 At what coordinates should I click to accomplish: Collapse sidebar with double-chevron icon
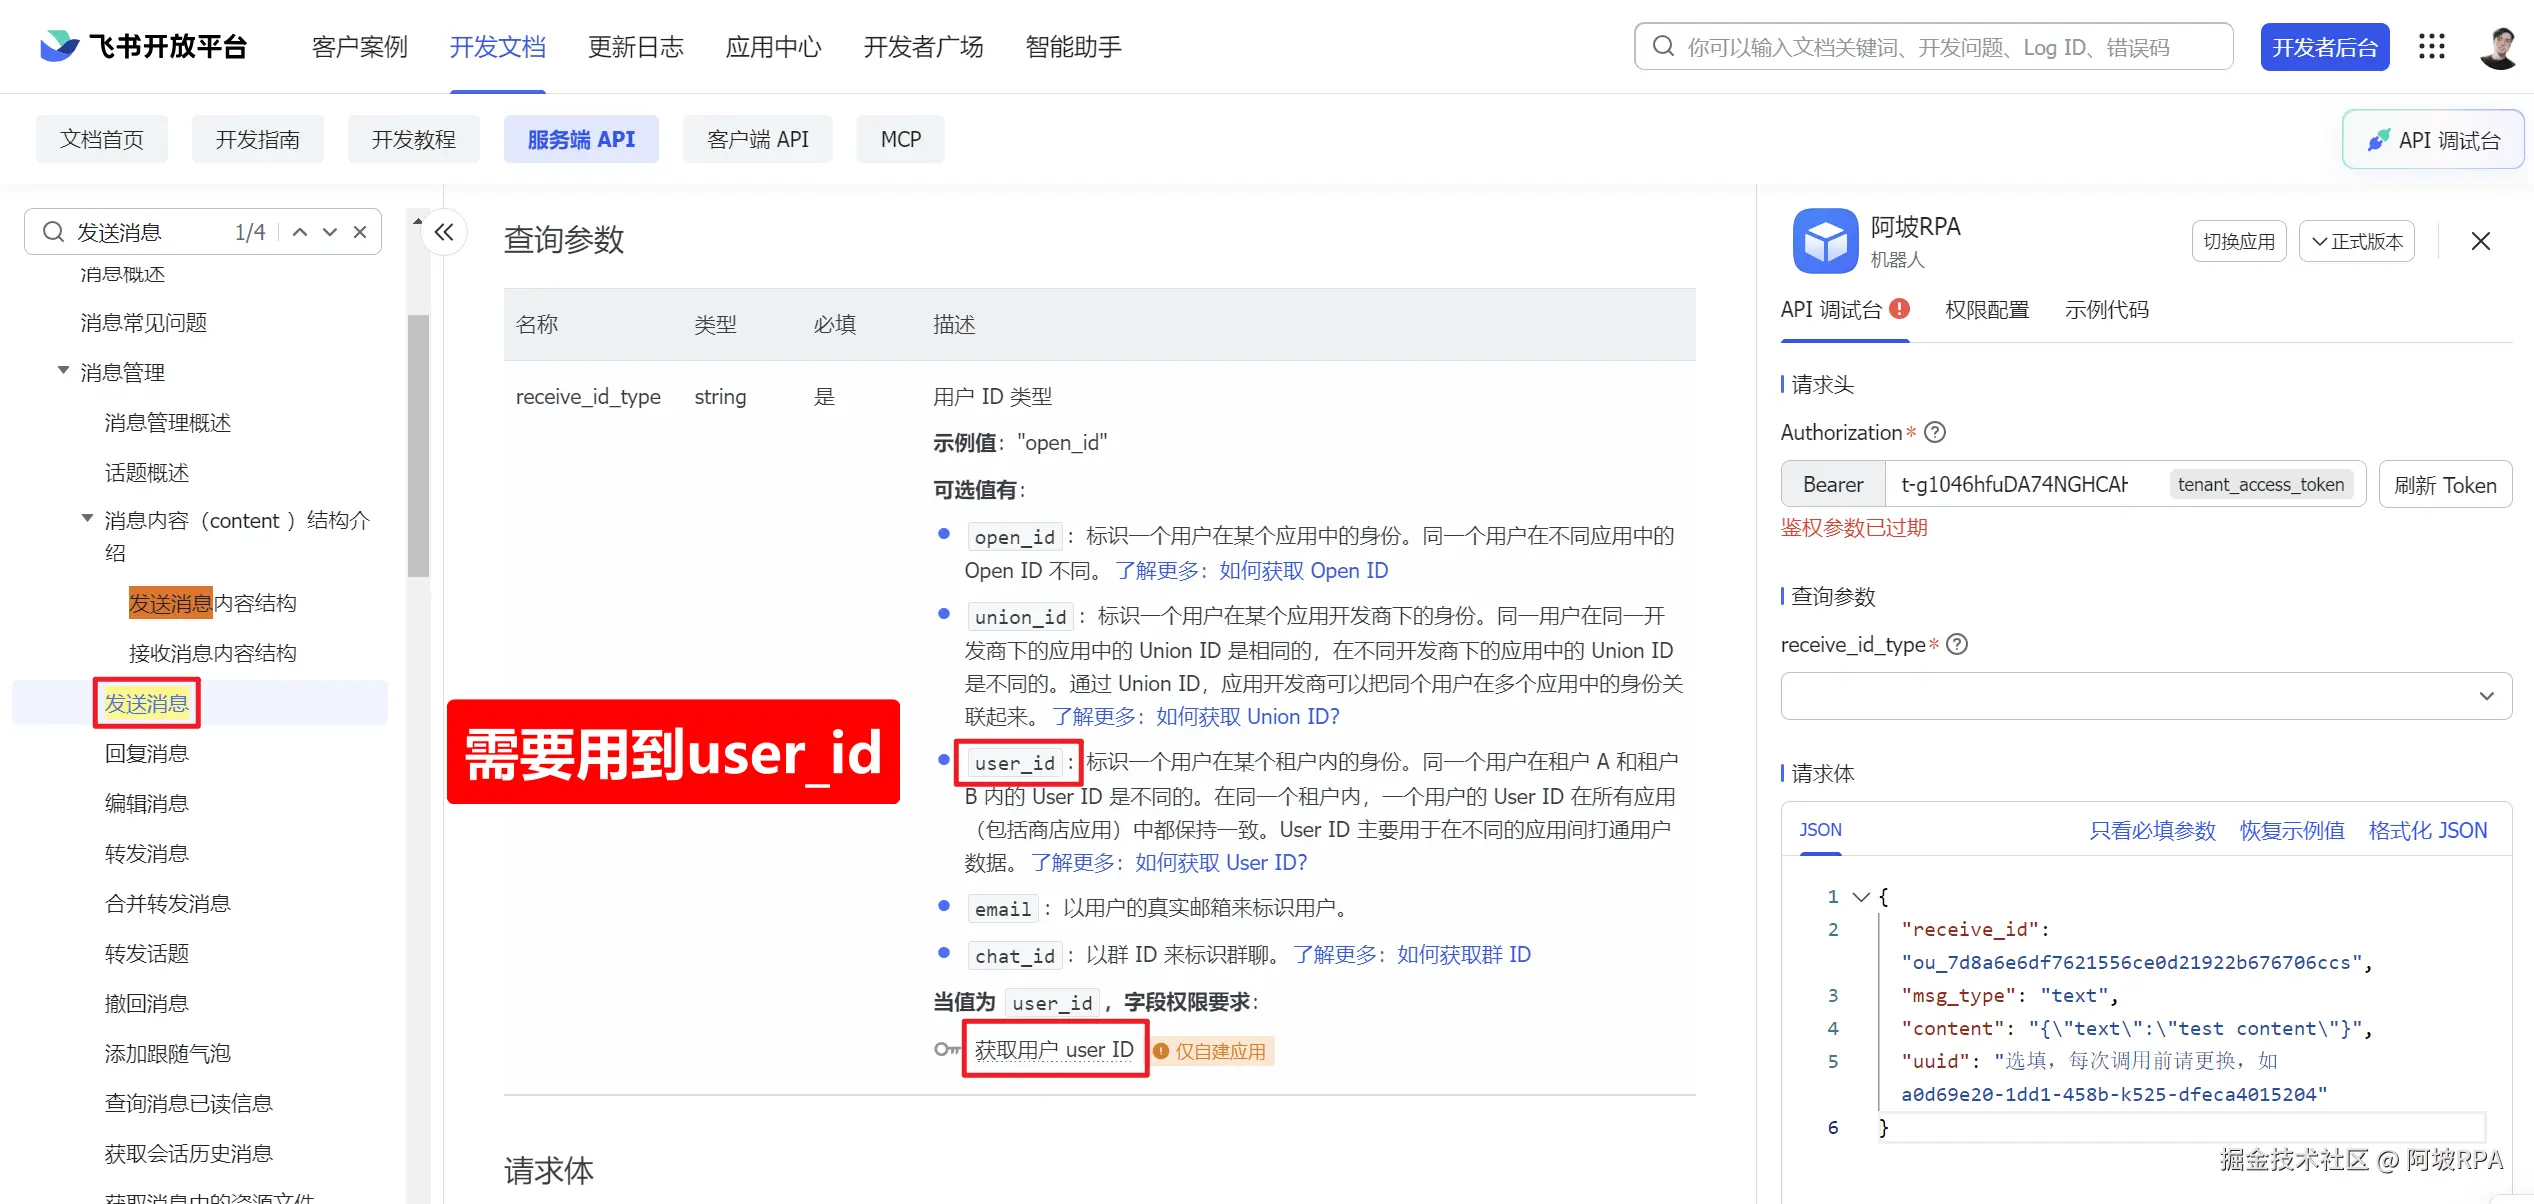tap(444, 232)
